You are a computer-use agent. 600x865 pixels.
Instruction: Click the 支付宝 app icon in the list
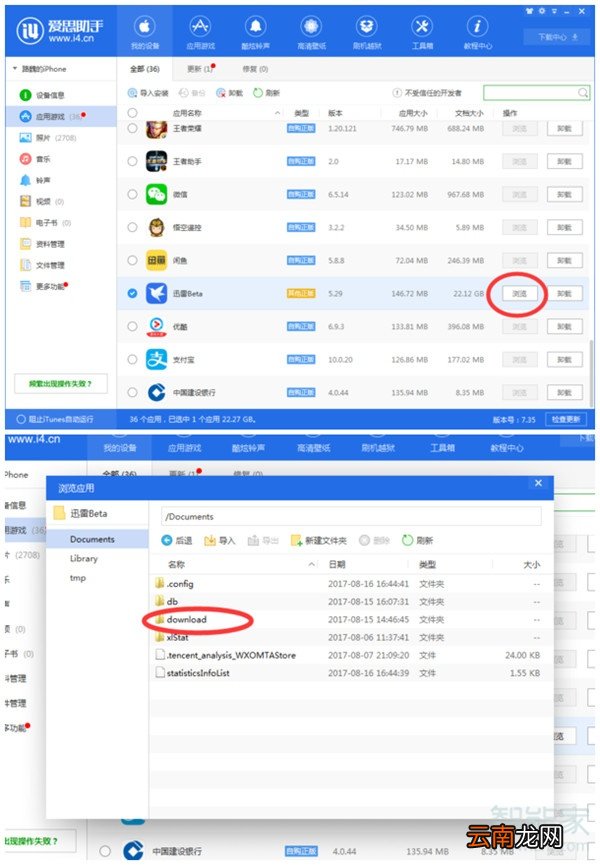156,360
